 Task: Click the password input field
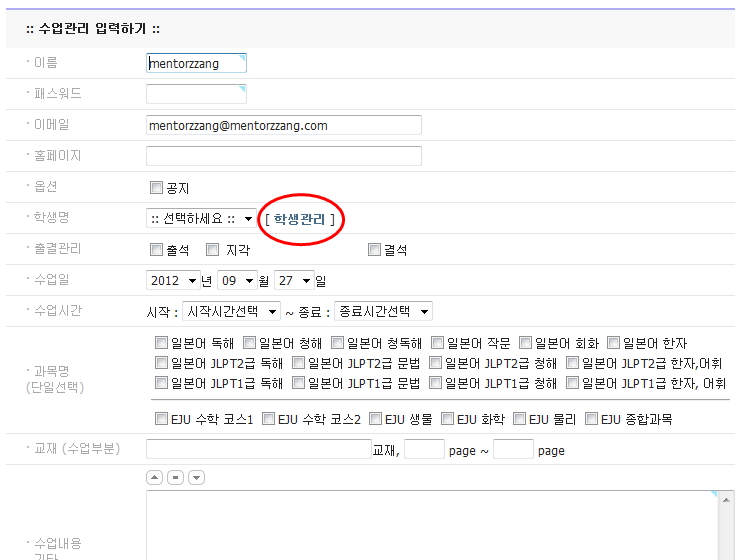196,94
